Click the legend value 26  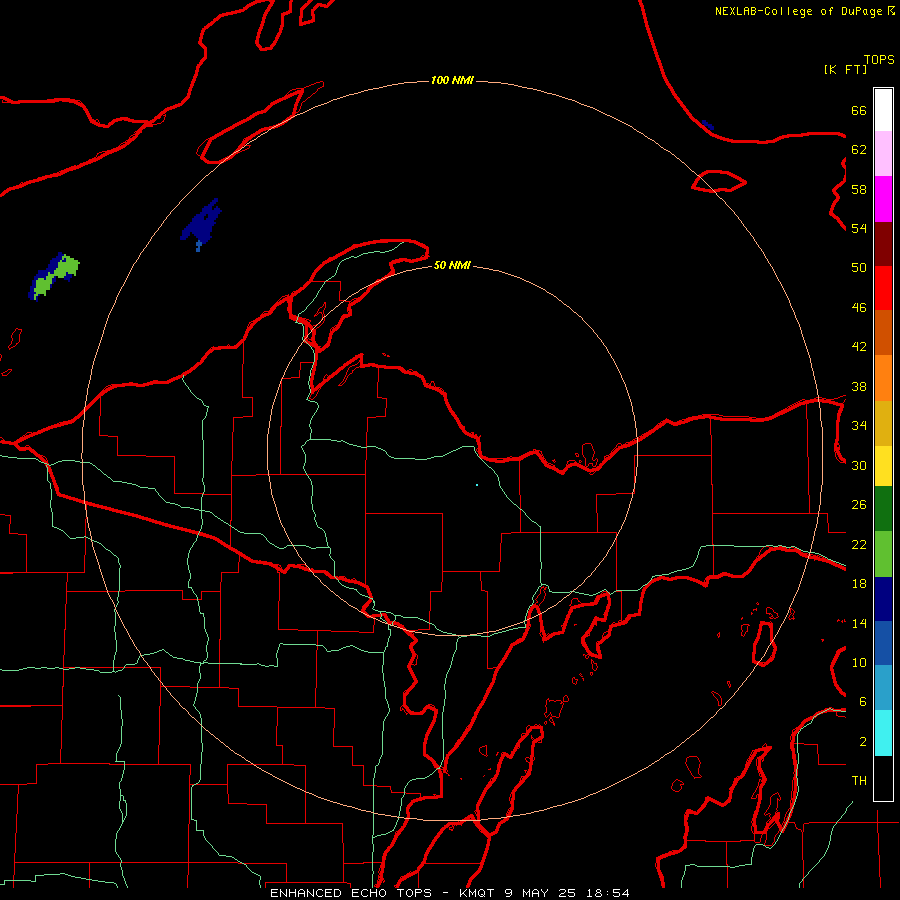(x=859, y=505)
